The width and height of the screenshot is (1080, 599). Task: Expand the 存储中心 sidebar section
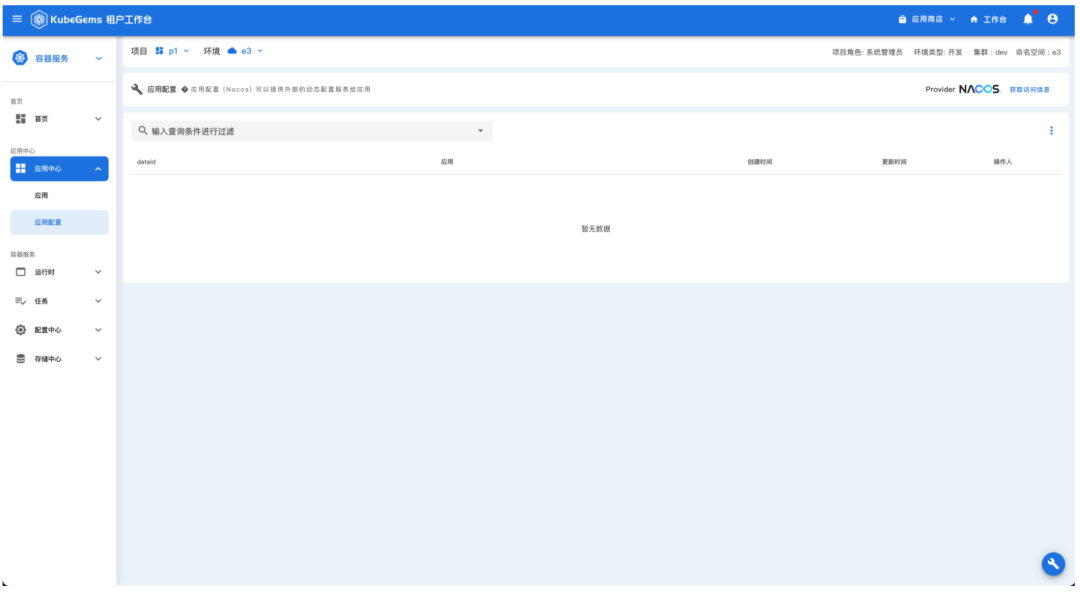(x=98, y=359)
